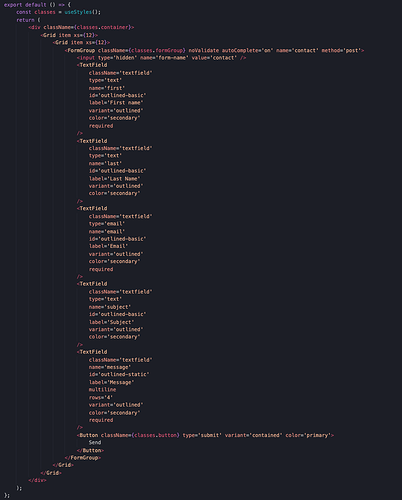Click label='Subject' attribute
Image resolution: width=402 pixels, height=500 pixels.
point(111,322)
